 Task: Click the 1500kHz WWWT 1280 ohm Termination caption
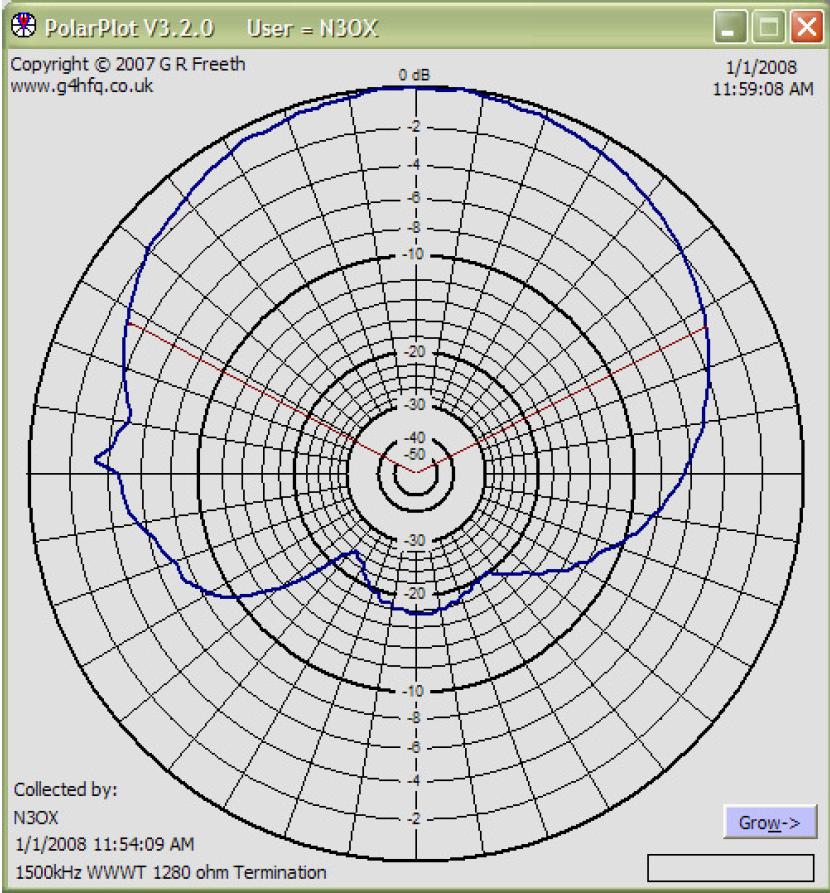pos(170,871)
